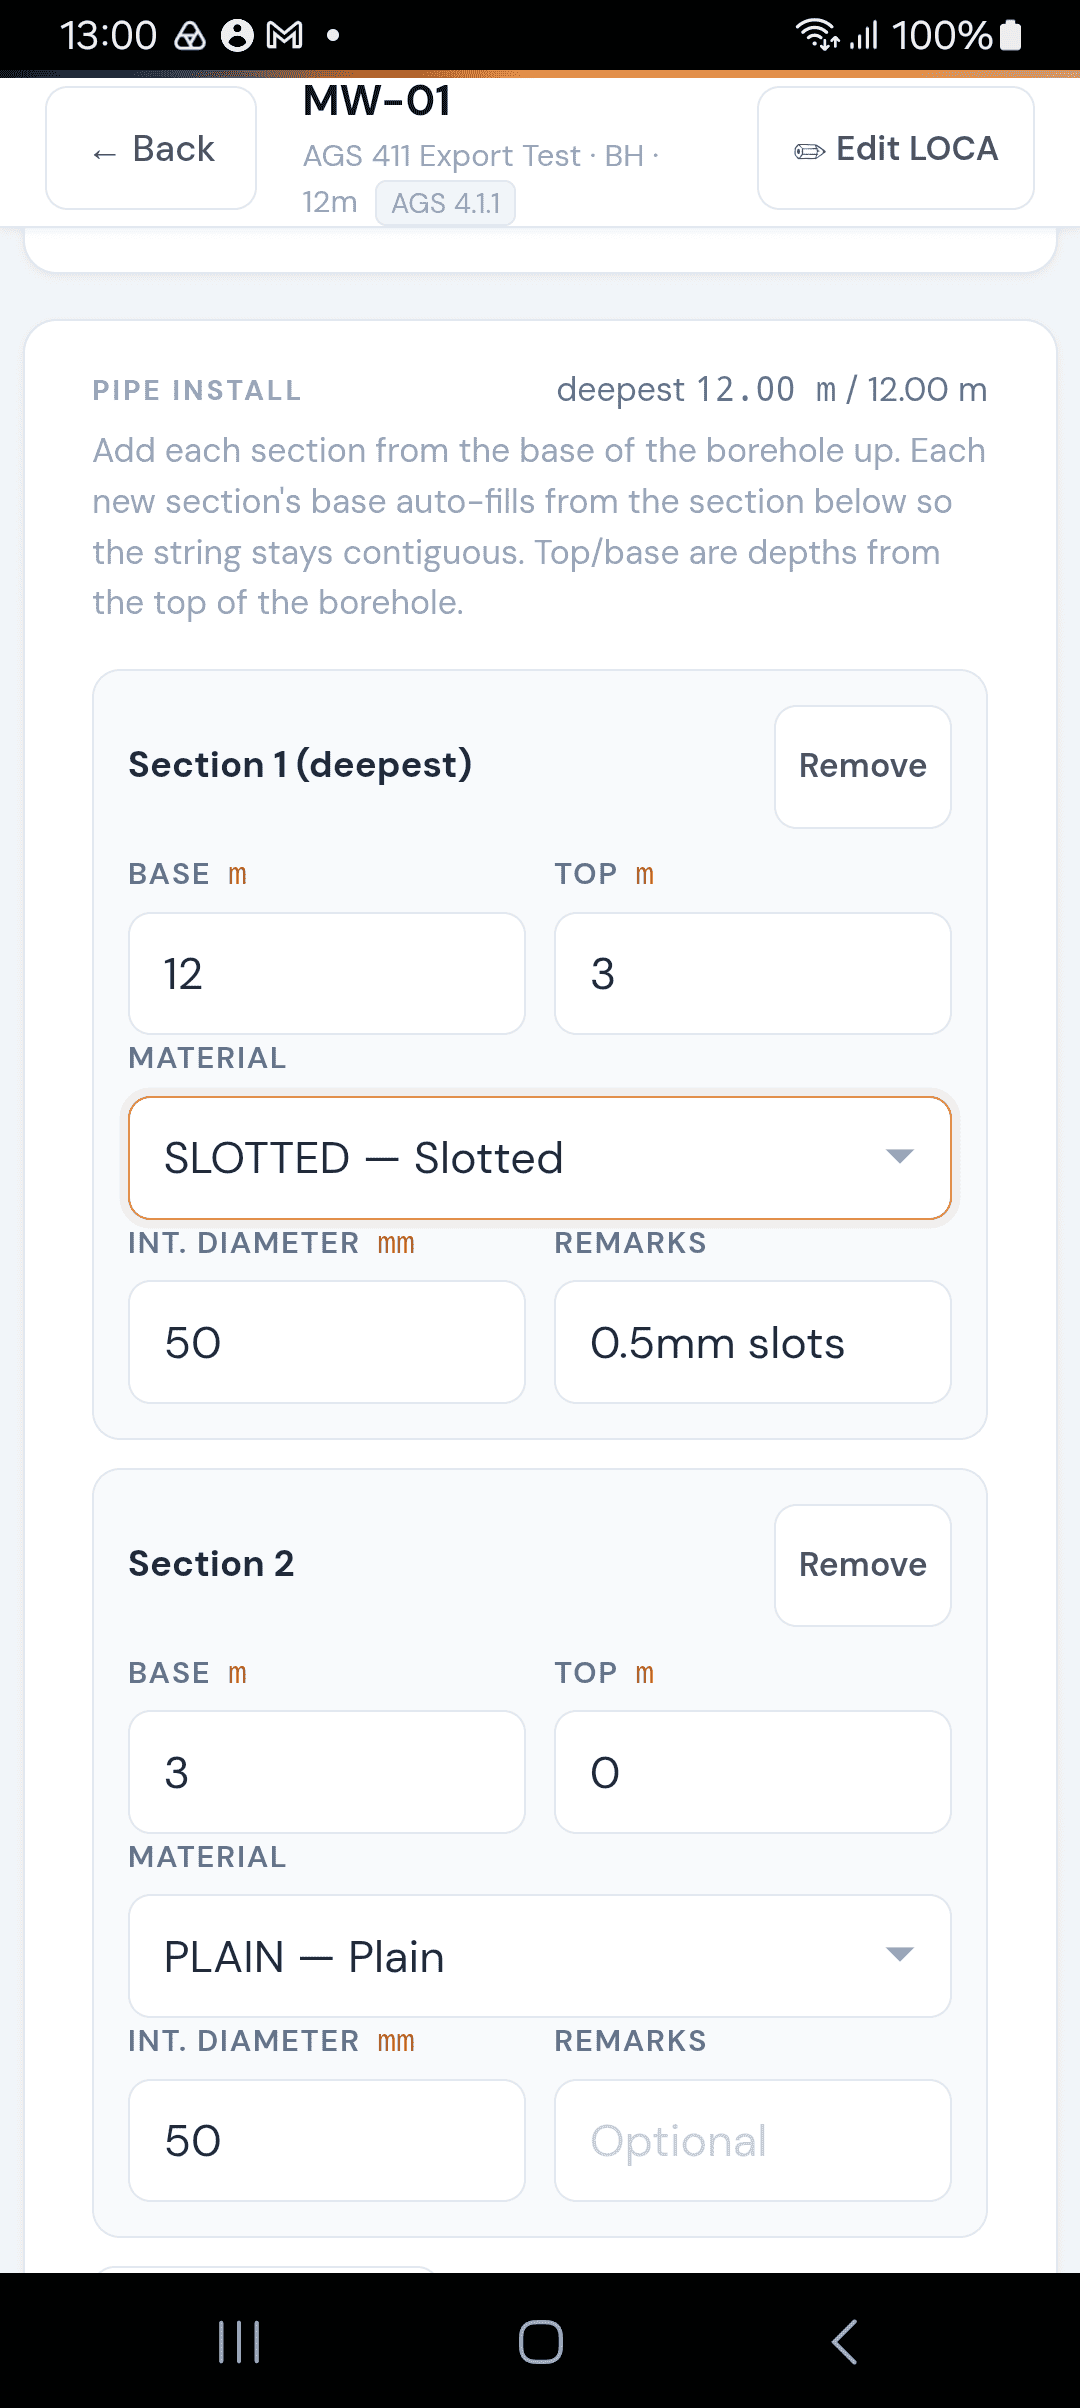The image size is (1080, 2408).
Task: Tap the Back button
Action: tap(151, 149)
